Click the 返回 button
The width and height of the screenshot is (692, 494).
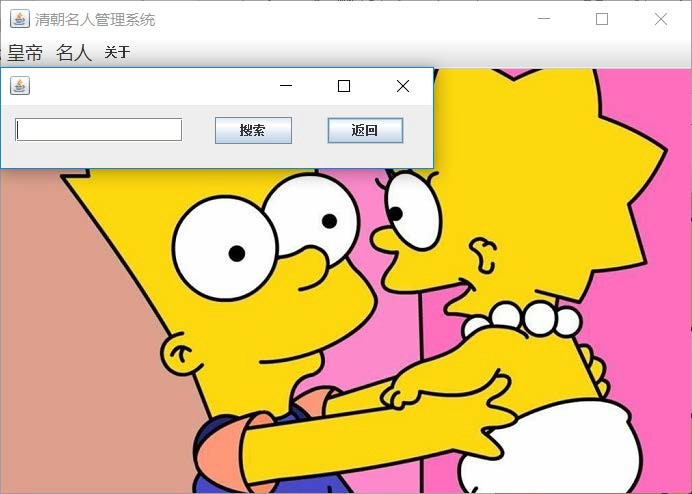tap(365, 130)
